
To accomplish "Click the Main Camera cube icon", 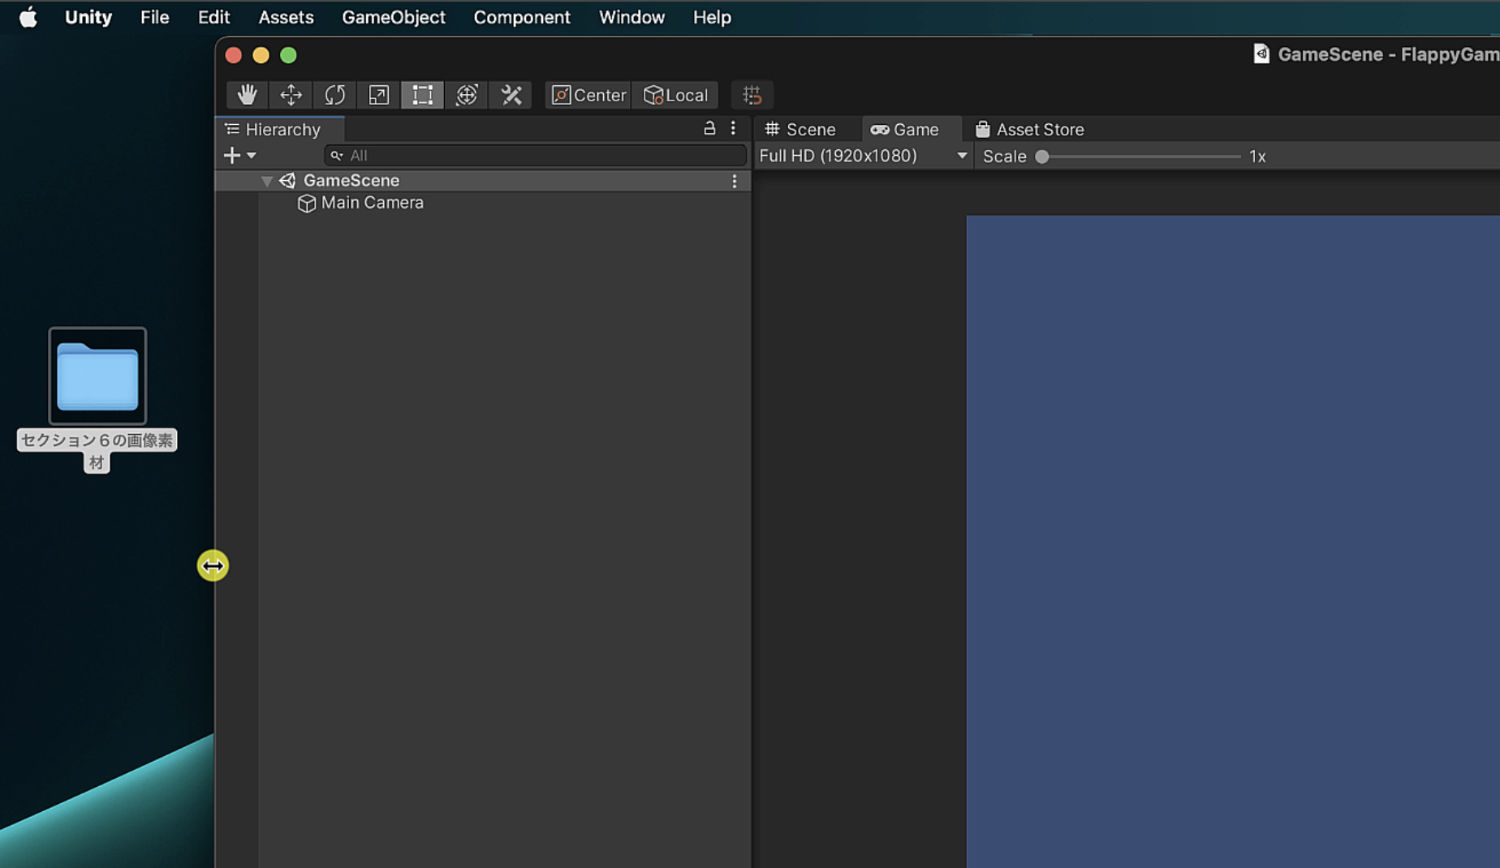I will click(x=307, y=203).
